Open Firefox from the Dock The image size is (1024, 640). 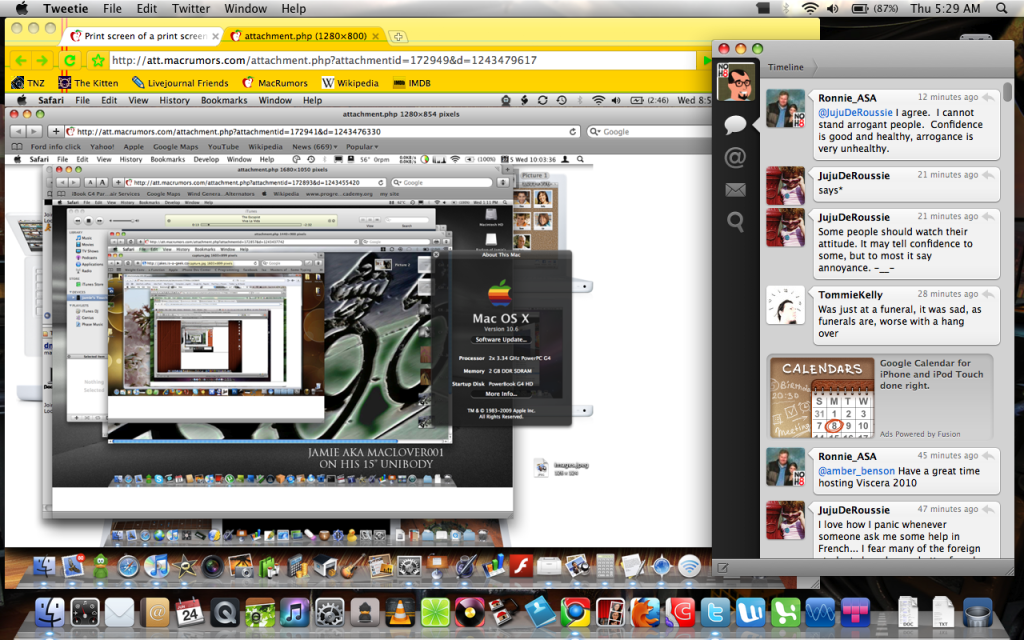(x=645, y=613)
